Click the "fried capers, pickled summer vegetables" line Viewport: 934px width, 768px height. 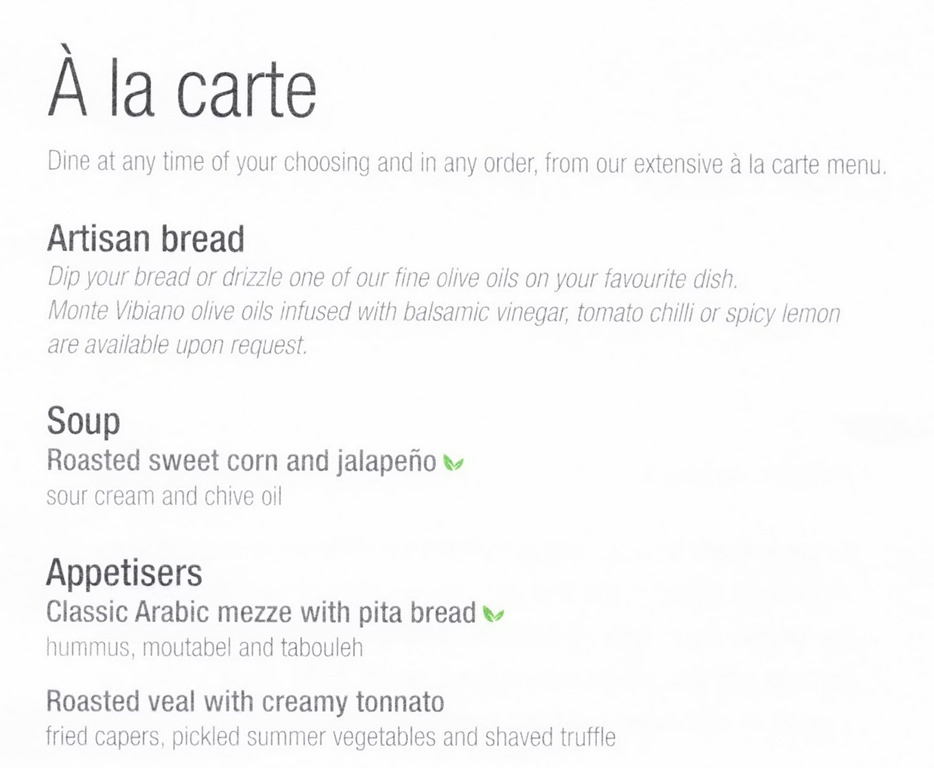(x=331, y=737)
